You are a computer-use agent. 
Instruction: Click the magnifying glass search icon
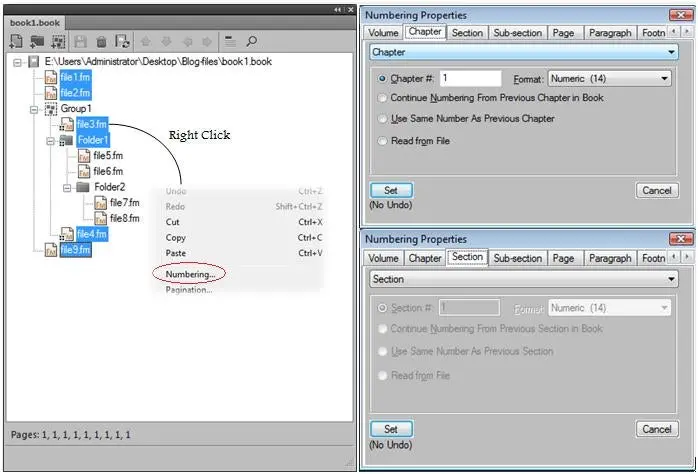coord(252,42)
